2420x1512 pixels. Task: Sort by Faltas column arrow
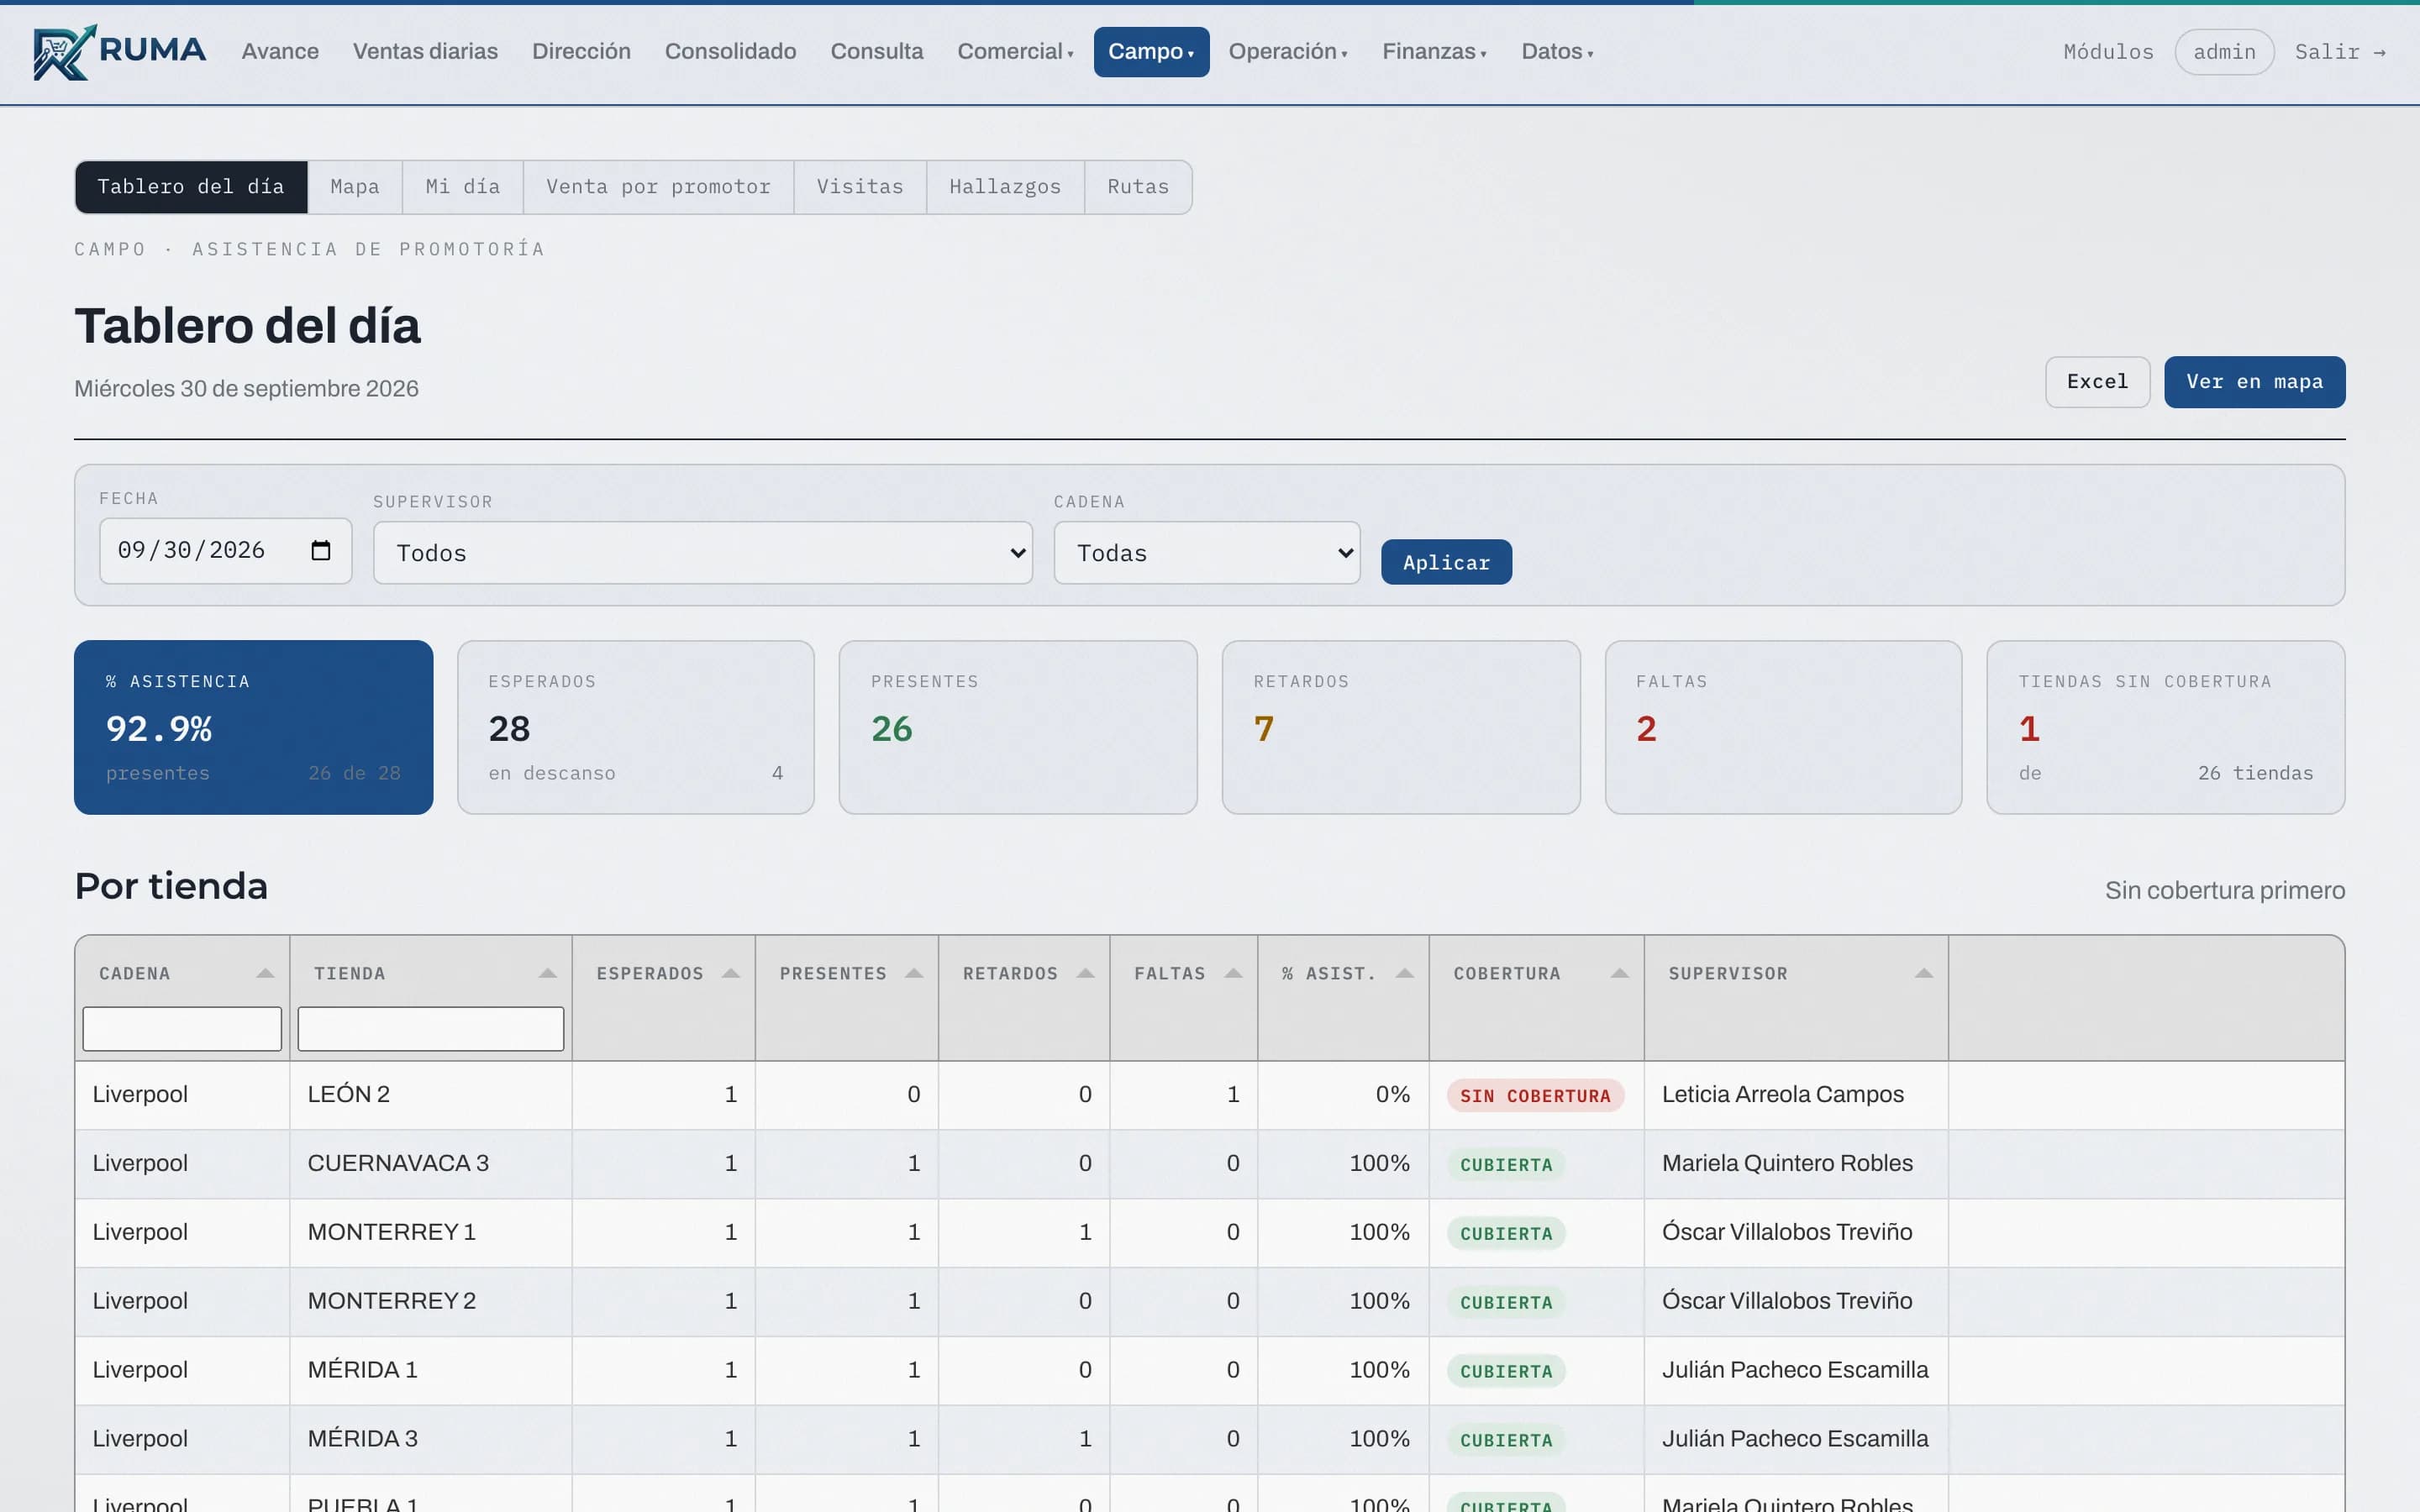click(1233, 973)
